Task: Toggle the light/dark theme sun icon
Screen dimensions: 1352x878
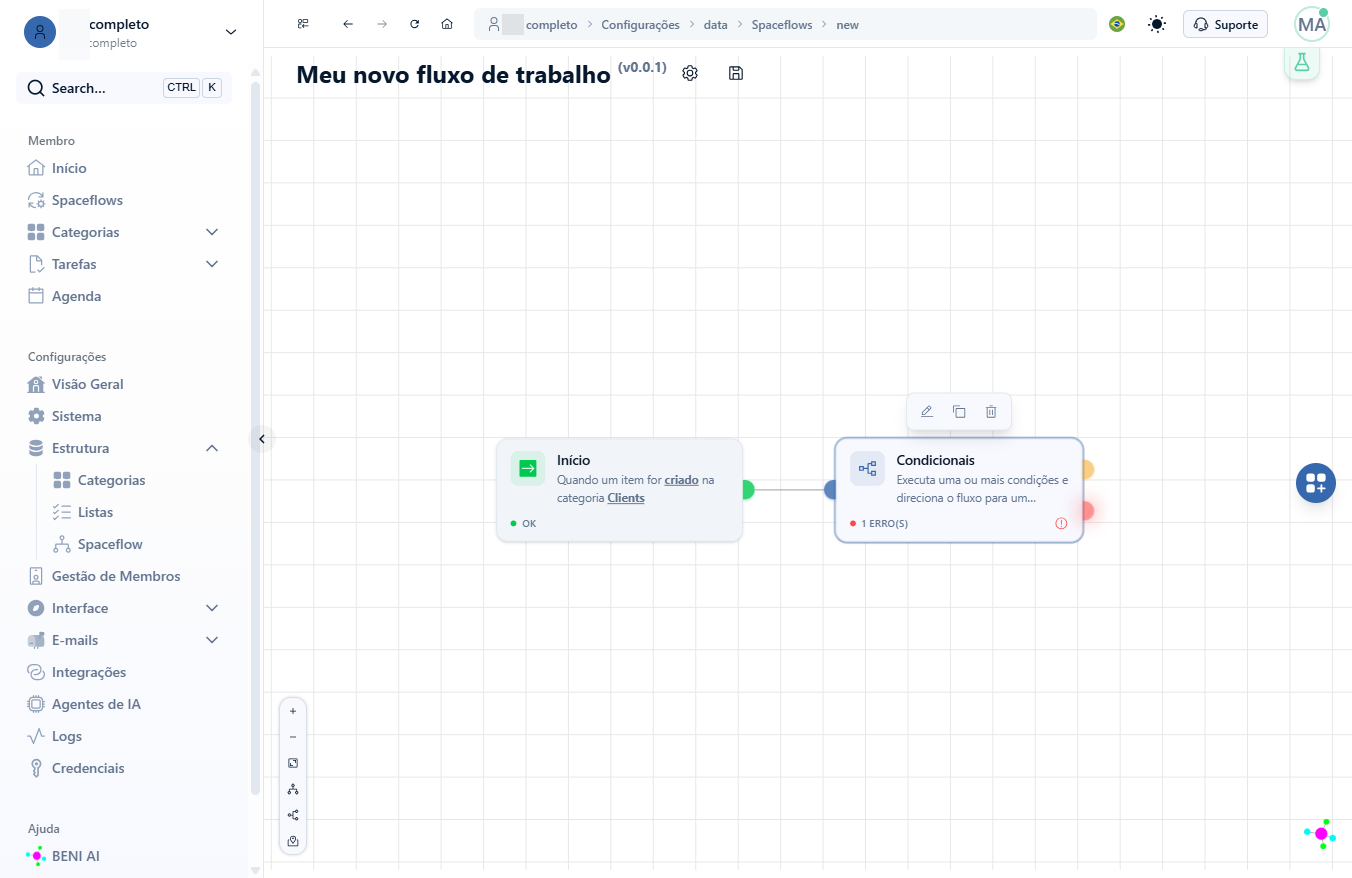Action: tap(1157, 24)
